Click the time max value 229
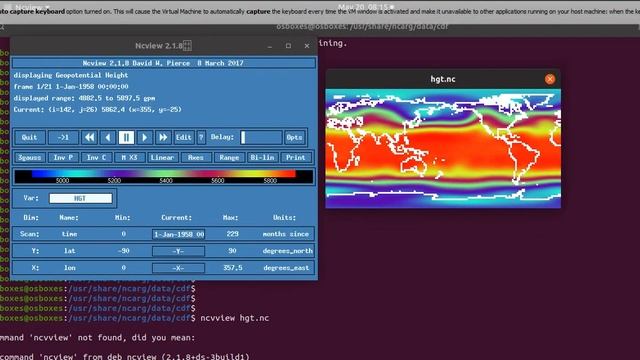 [232, 234]
